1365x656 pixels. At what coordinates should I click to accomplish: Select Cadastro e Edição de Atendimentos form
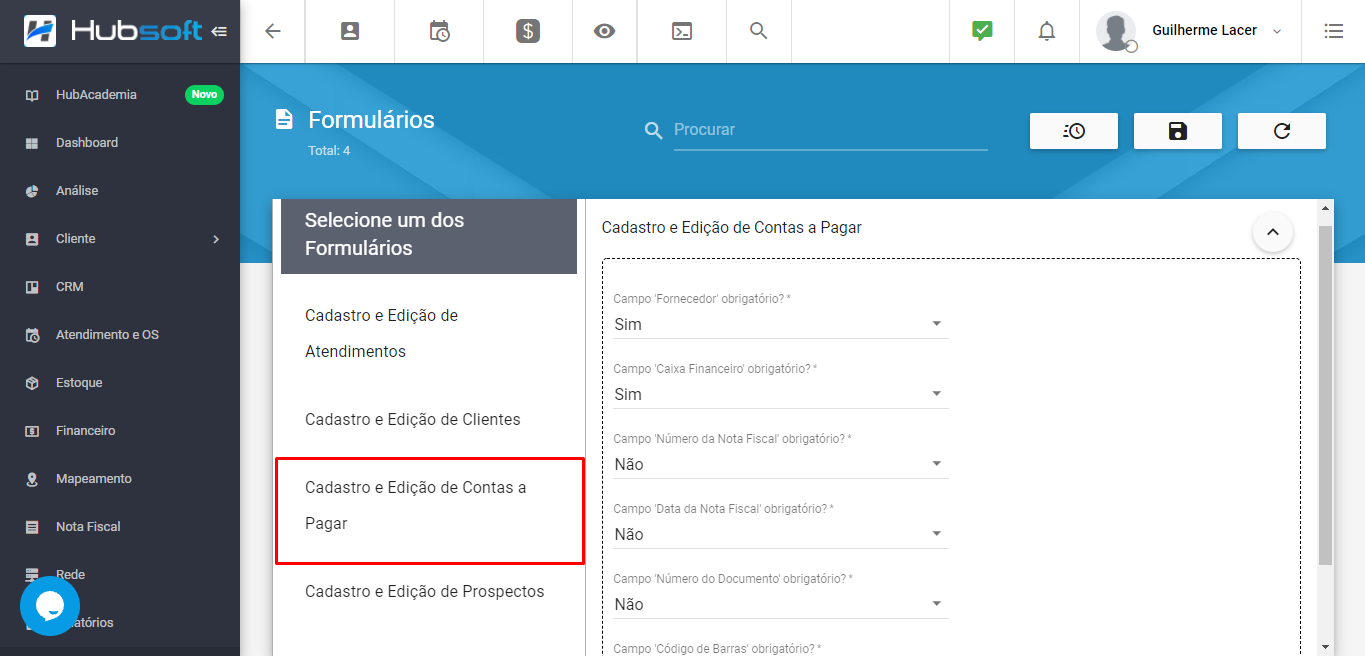(429, 333)
